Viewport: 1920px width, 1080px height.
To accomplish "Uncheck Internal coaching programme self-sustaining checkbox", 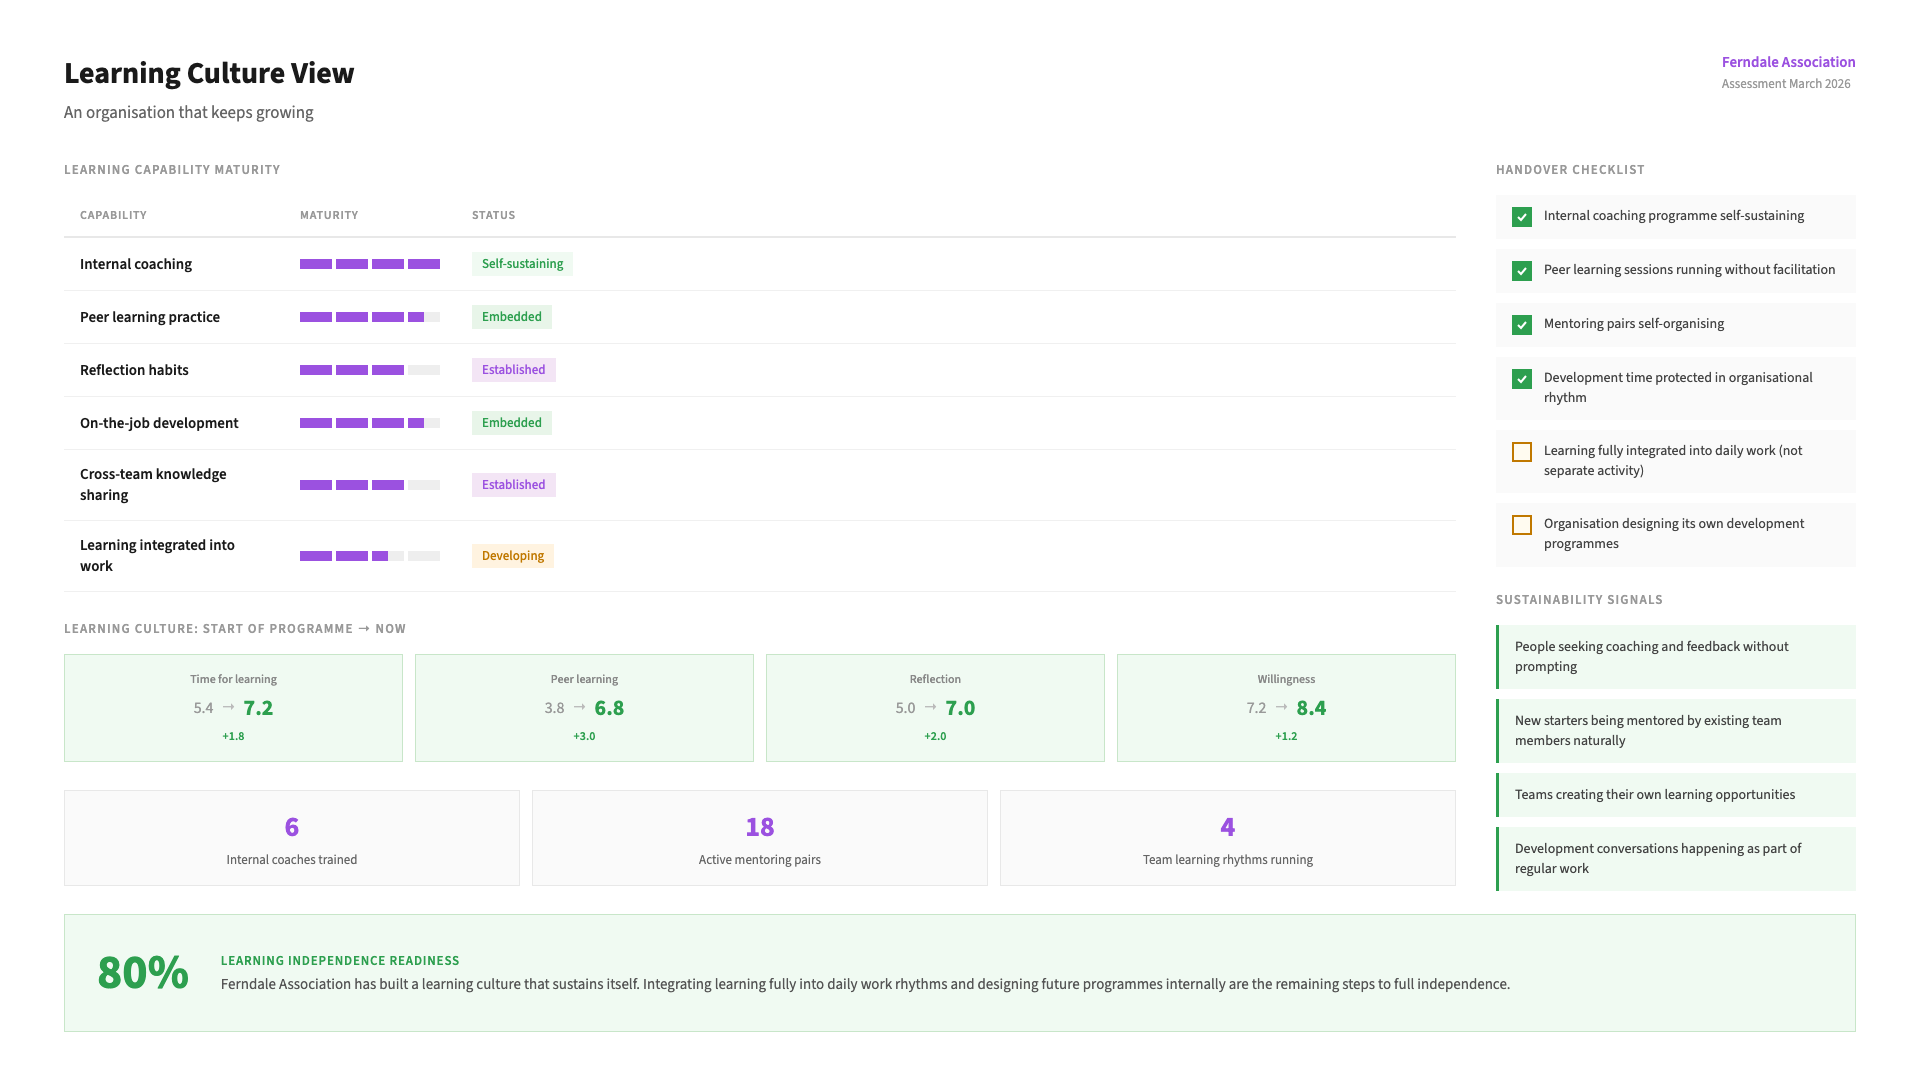I will (1522, 217).
